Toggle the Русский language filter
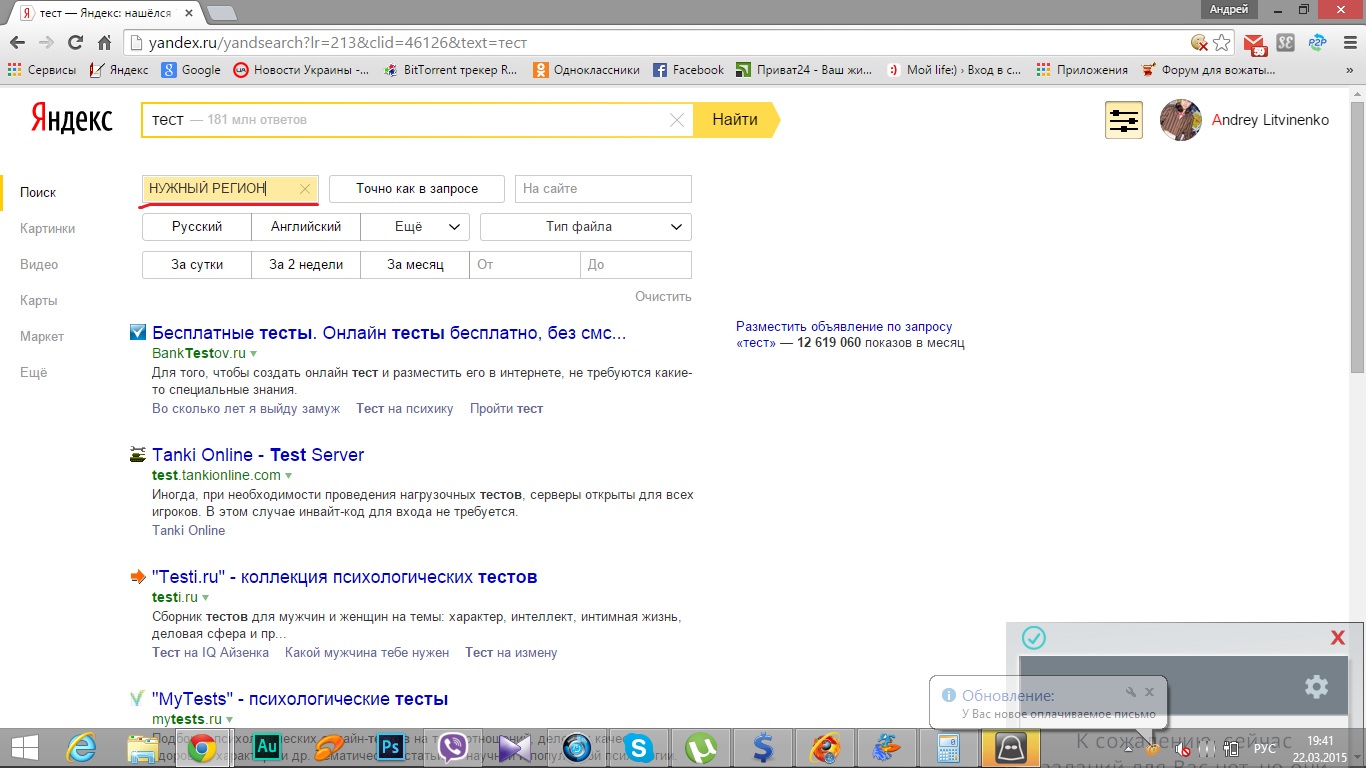The height and width of the screenshot is (768, 1366). coord(197,227)
